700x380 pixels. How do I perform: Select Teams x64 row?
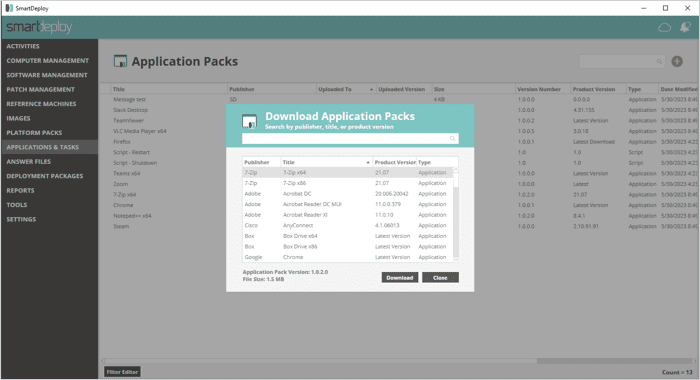pos(398,173)
